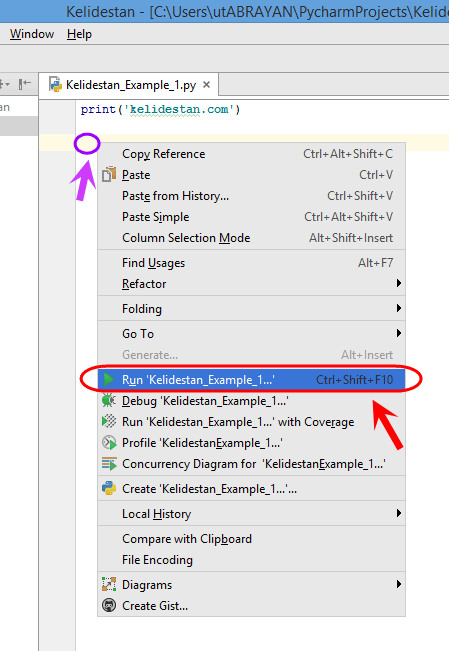This screenshot has width=449, height=651.
Task: Click the Python file icon on the tab
Action: 55,85
